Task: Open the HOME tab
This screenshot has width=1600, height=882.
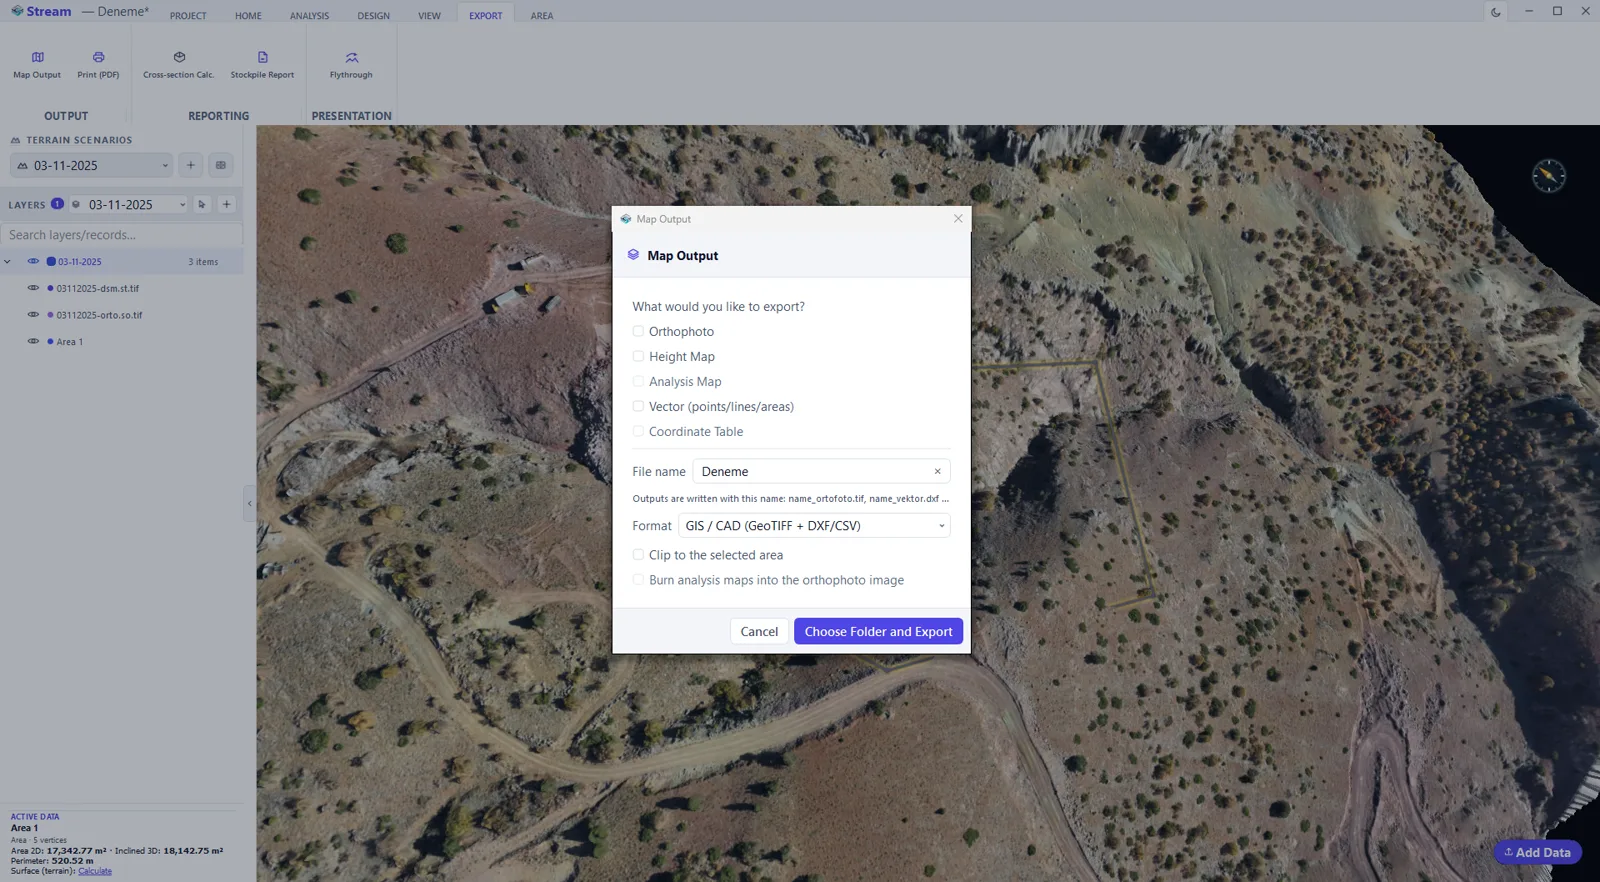Action: point(248,16)
